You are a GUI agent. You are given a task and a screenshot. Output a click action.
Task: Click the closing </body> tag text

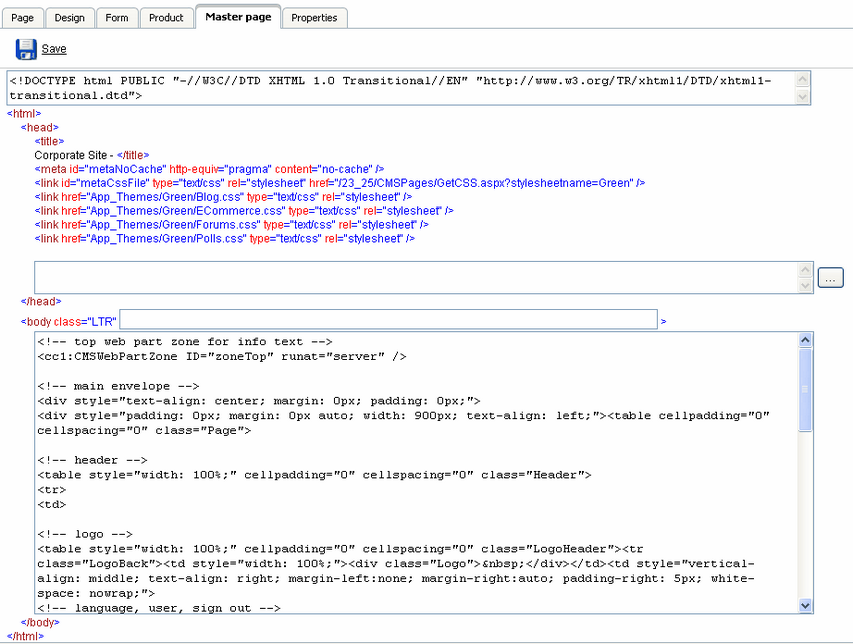[40, 622]
